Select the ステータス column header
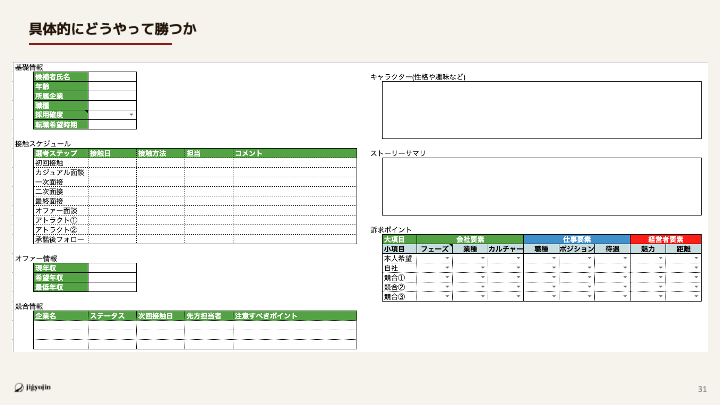 coord(112,316)
